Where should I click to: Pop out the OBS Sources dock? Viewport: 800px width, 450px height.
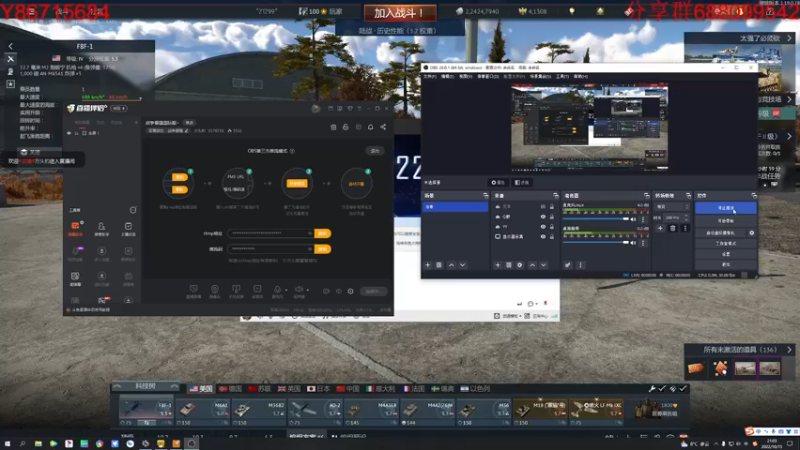coord(556,195)
